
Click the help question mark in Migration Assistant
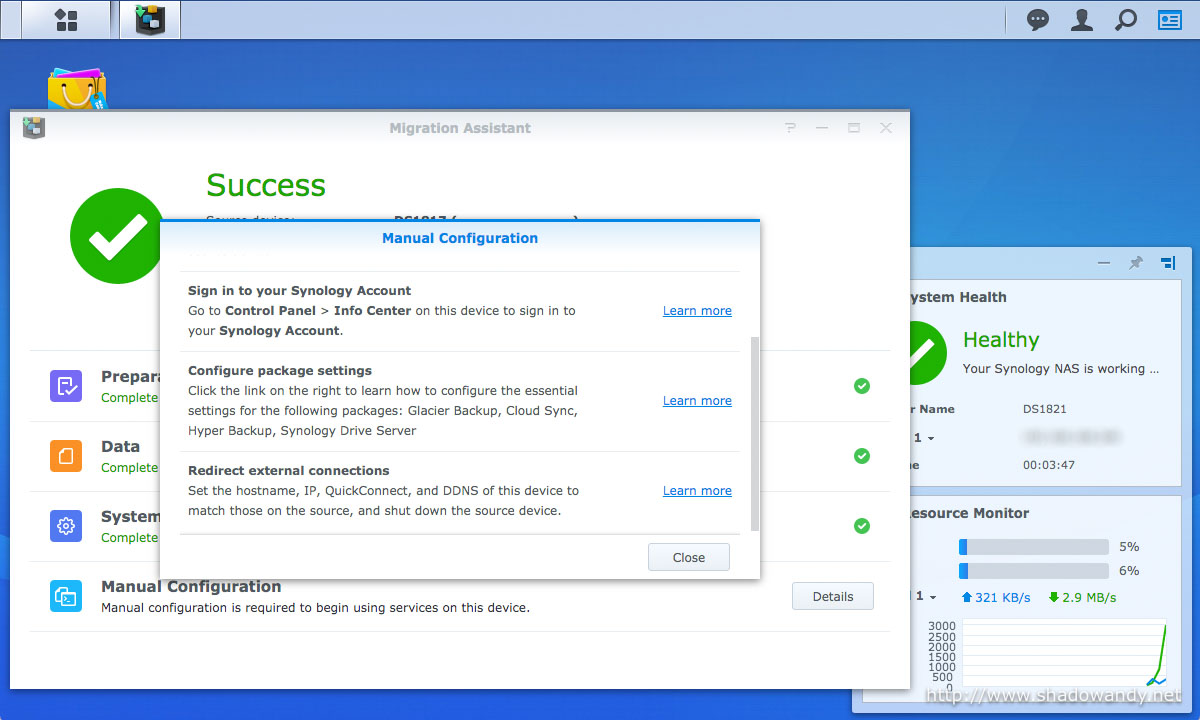tap(790, 128)
